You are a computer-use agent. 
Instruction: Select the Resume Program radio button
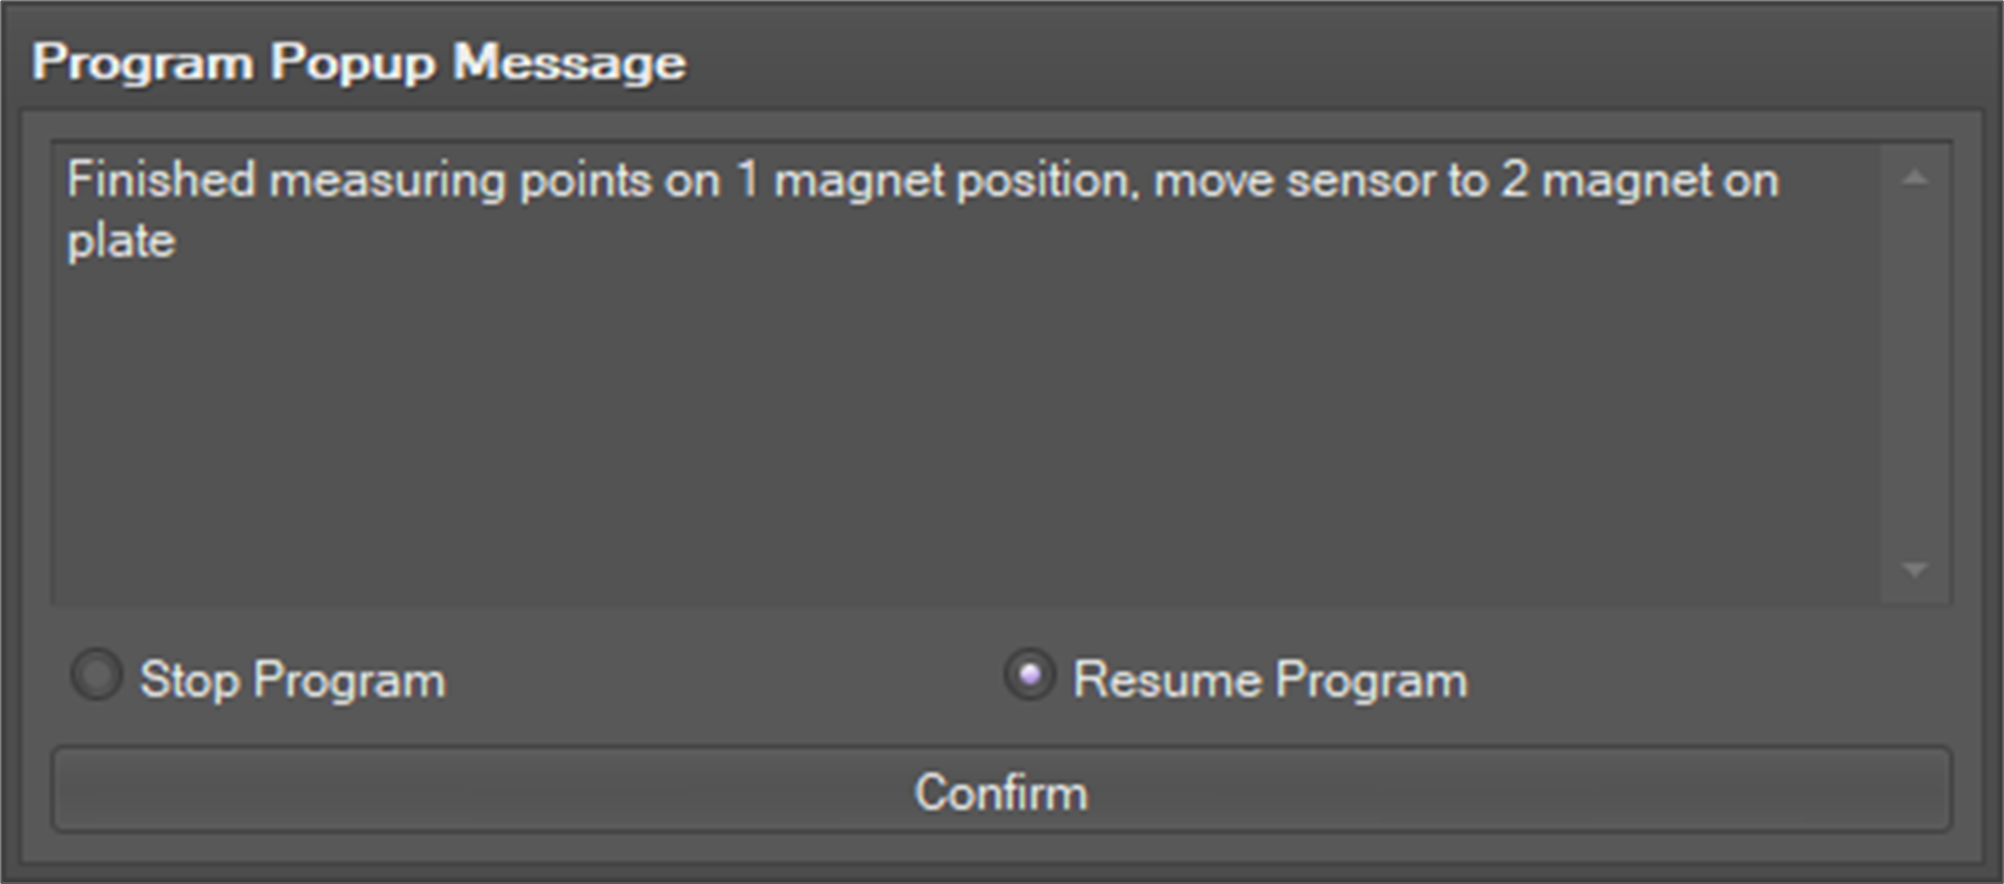pos(1029,676)
